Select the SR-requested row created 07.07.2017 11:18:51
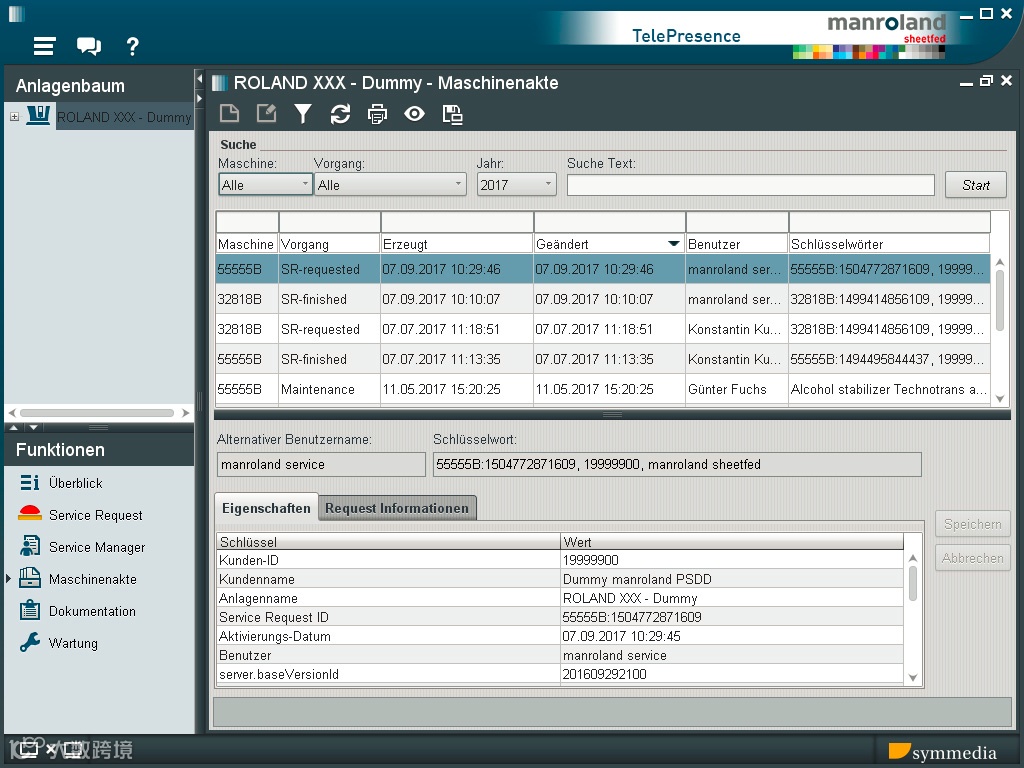The height and width of the screenshot is (768, 1024). click(602, 329)
